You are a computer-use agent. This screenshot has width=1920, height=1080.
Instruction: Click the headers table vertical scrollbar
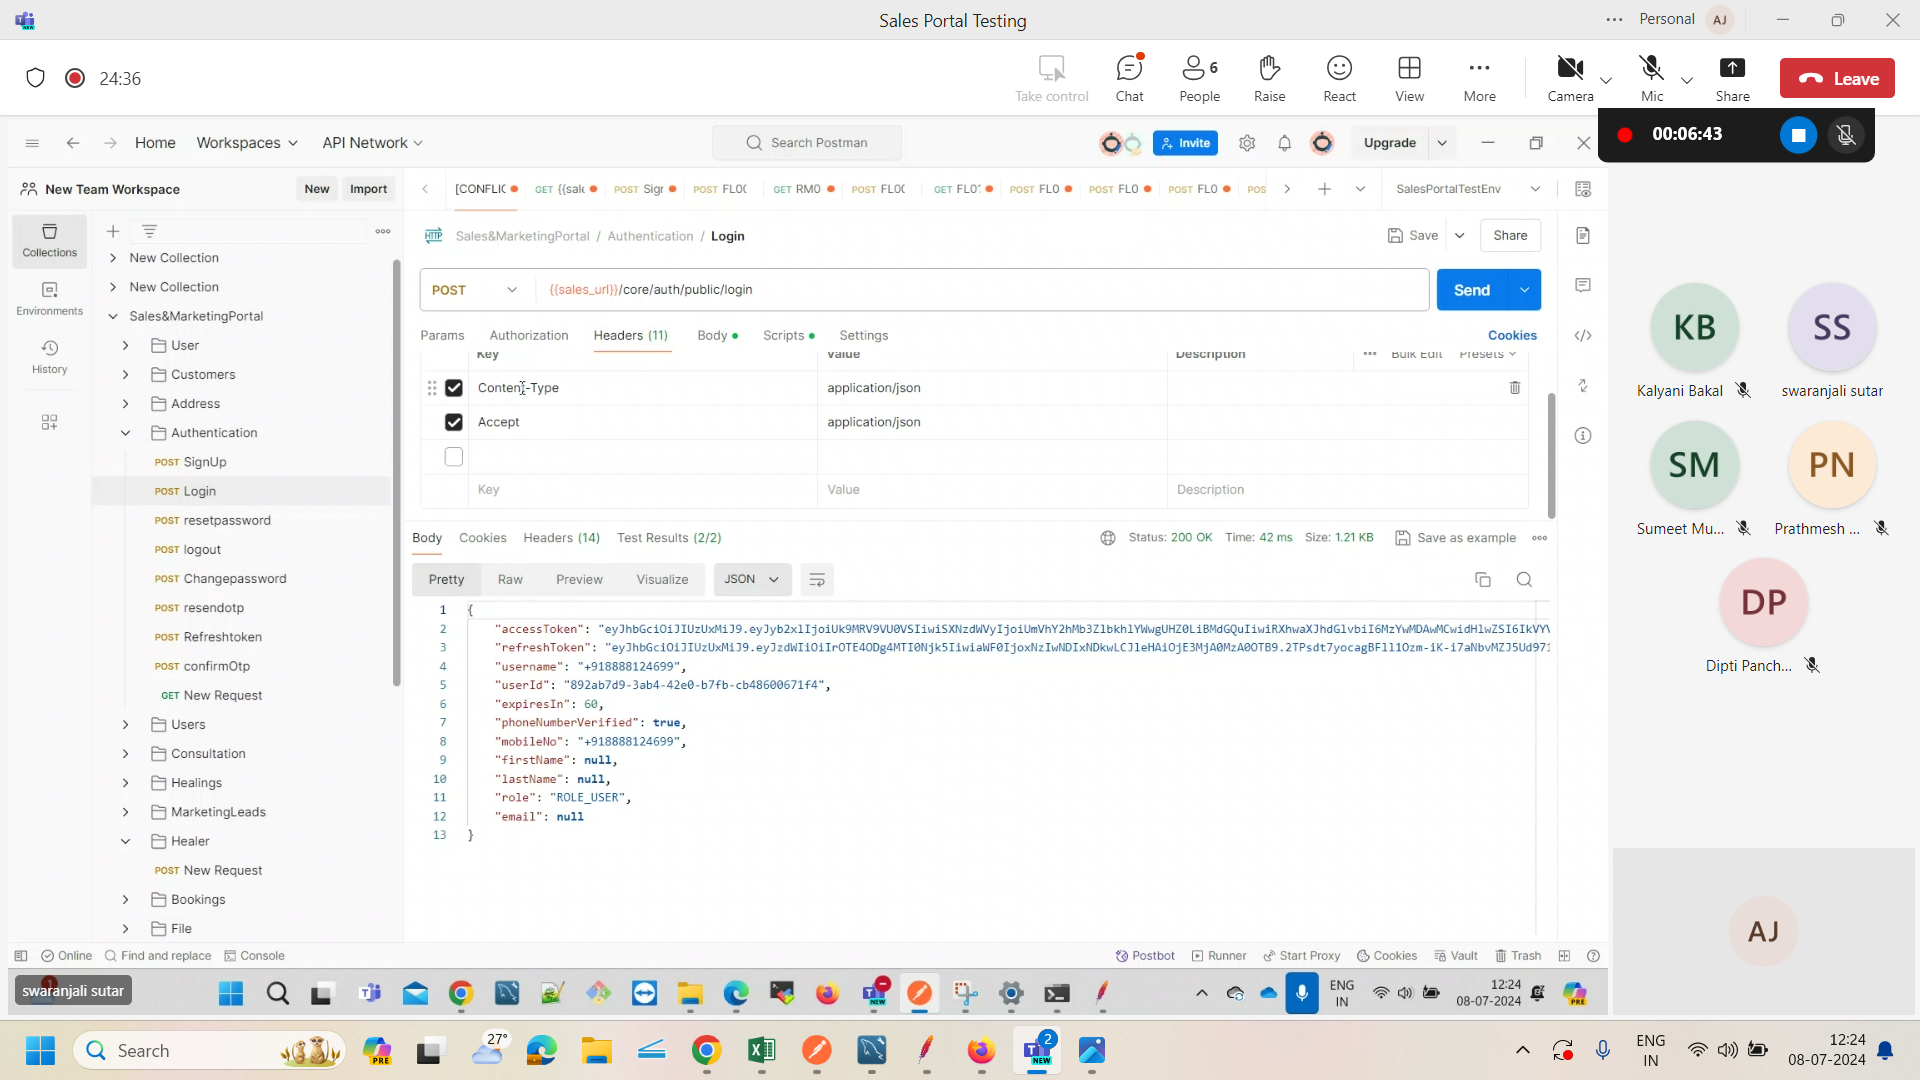coord(1551,455)
